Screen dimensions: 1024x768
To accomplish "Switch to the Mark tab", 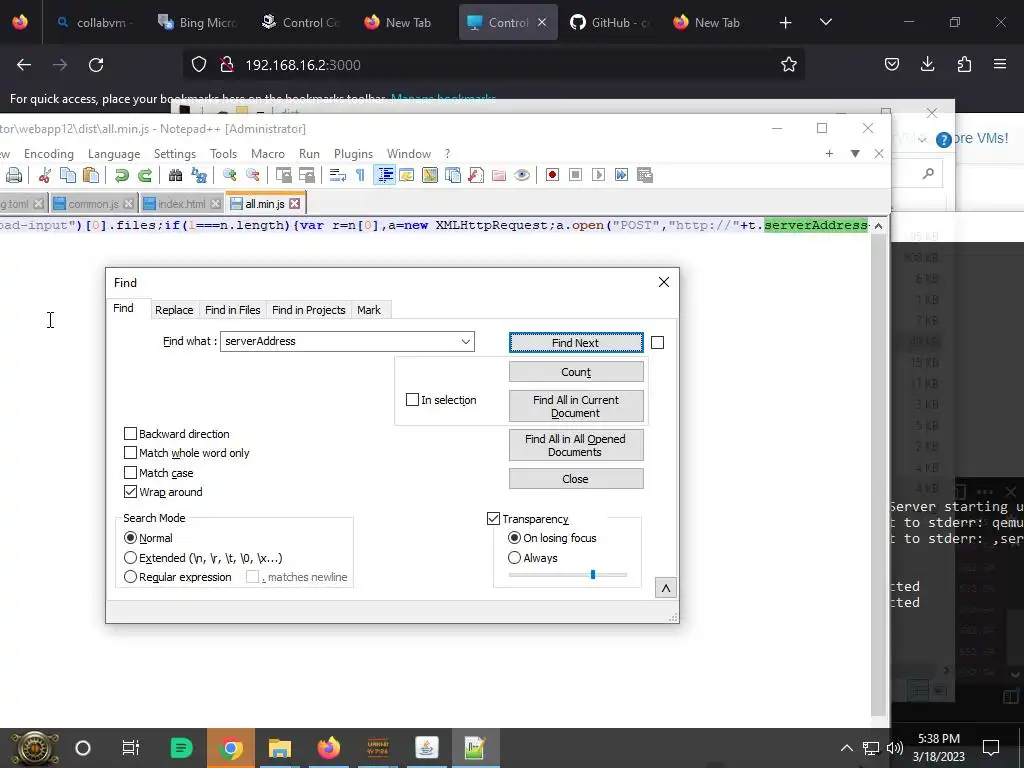I will click(x=368, y=310).
